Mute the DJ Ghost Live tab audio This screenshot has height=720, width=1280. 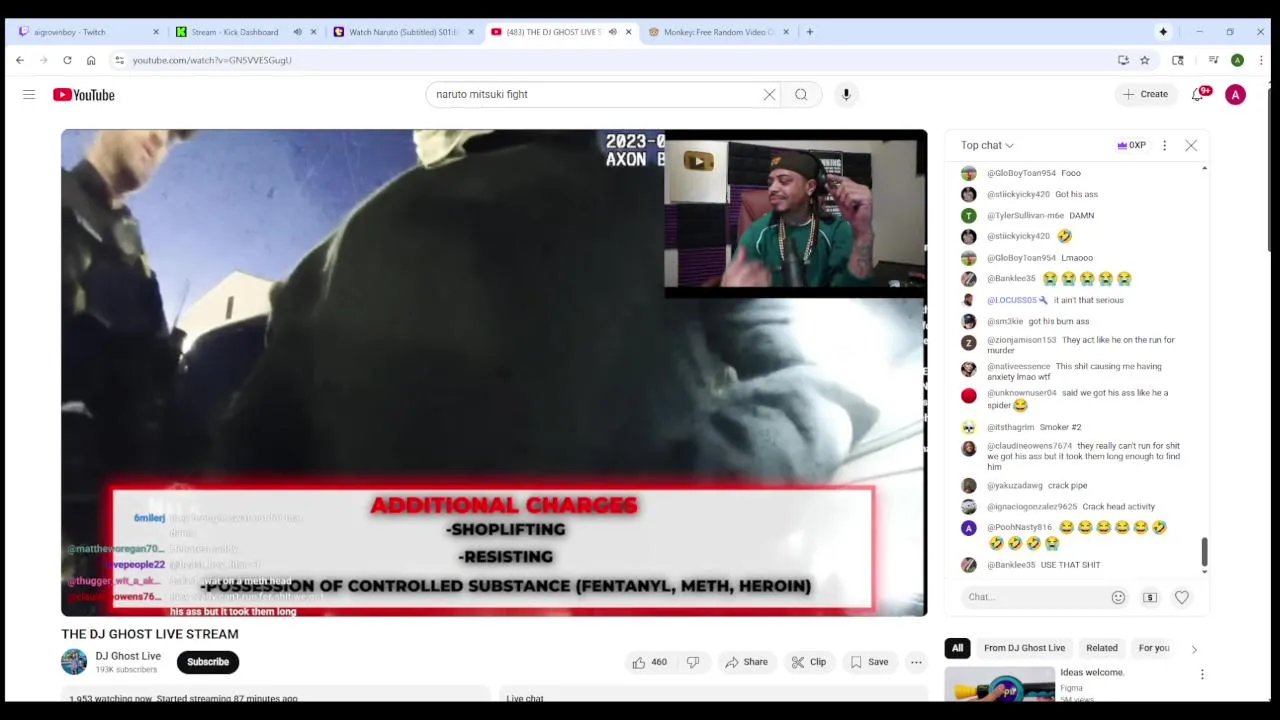point(612,32)
